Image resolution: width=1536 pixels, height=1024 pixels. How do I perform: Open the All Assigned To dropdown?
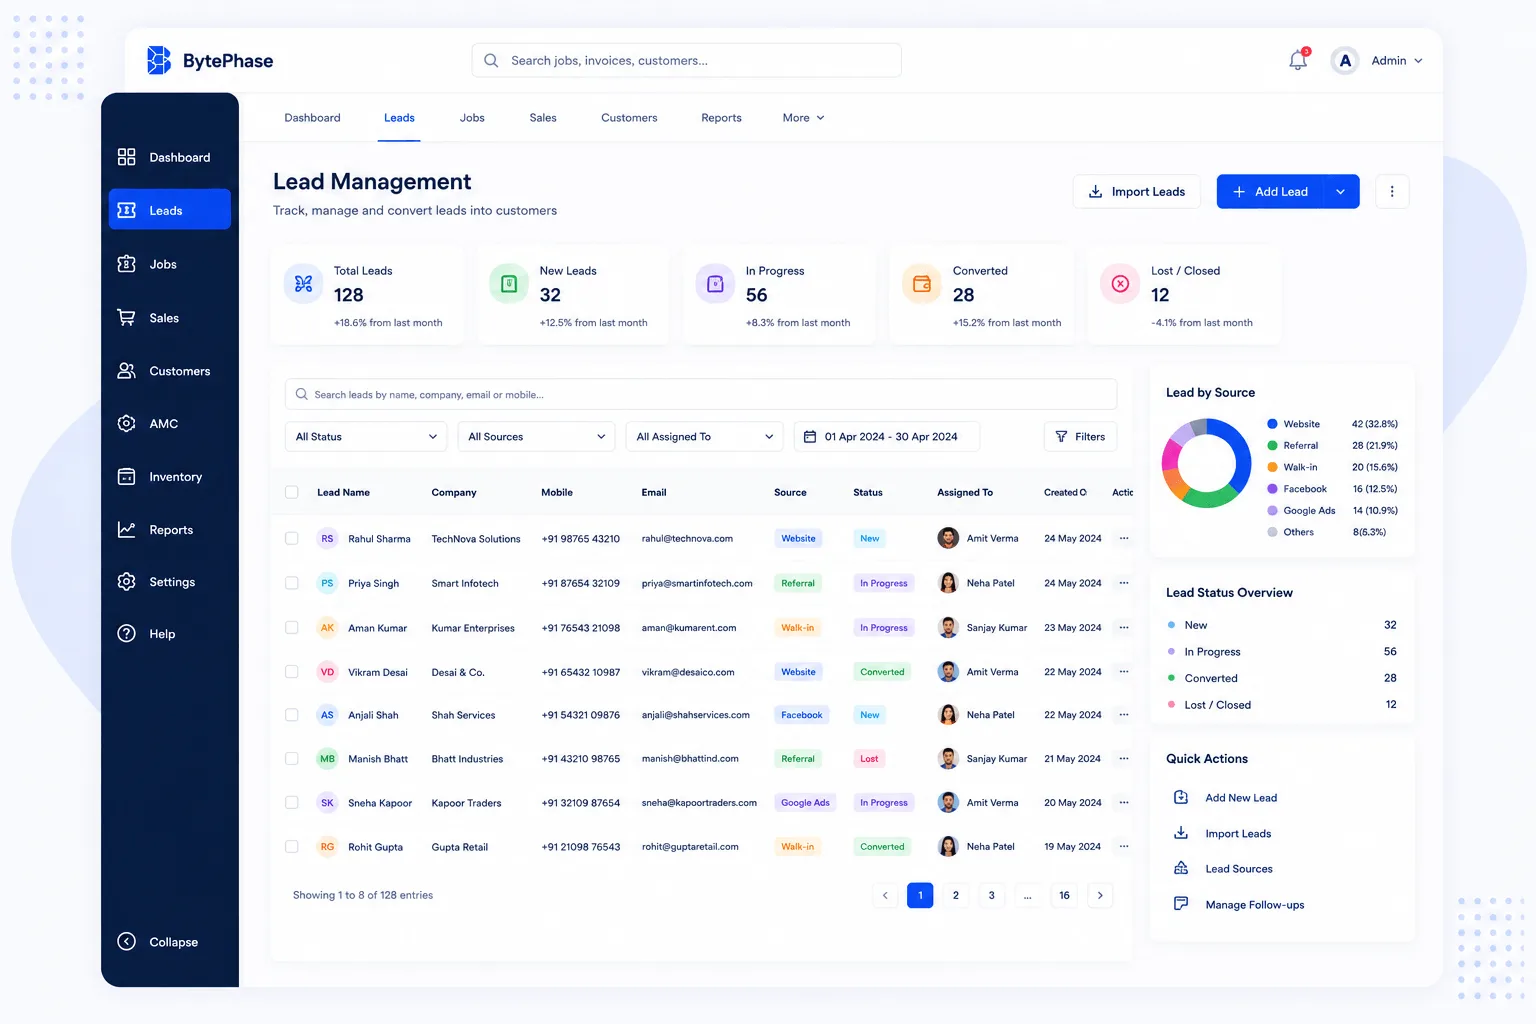pyautogui.click(x=704, y=437)
